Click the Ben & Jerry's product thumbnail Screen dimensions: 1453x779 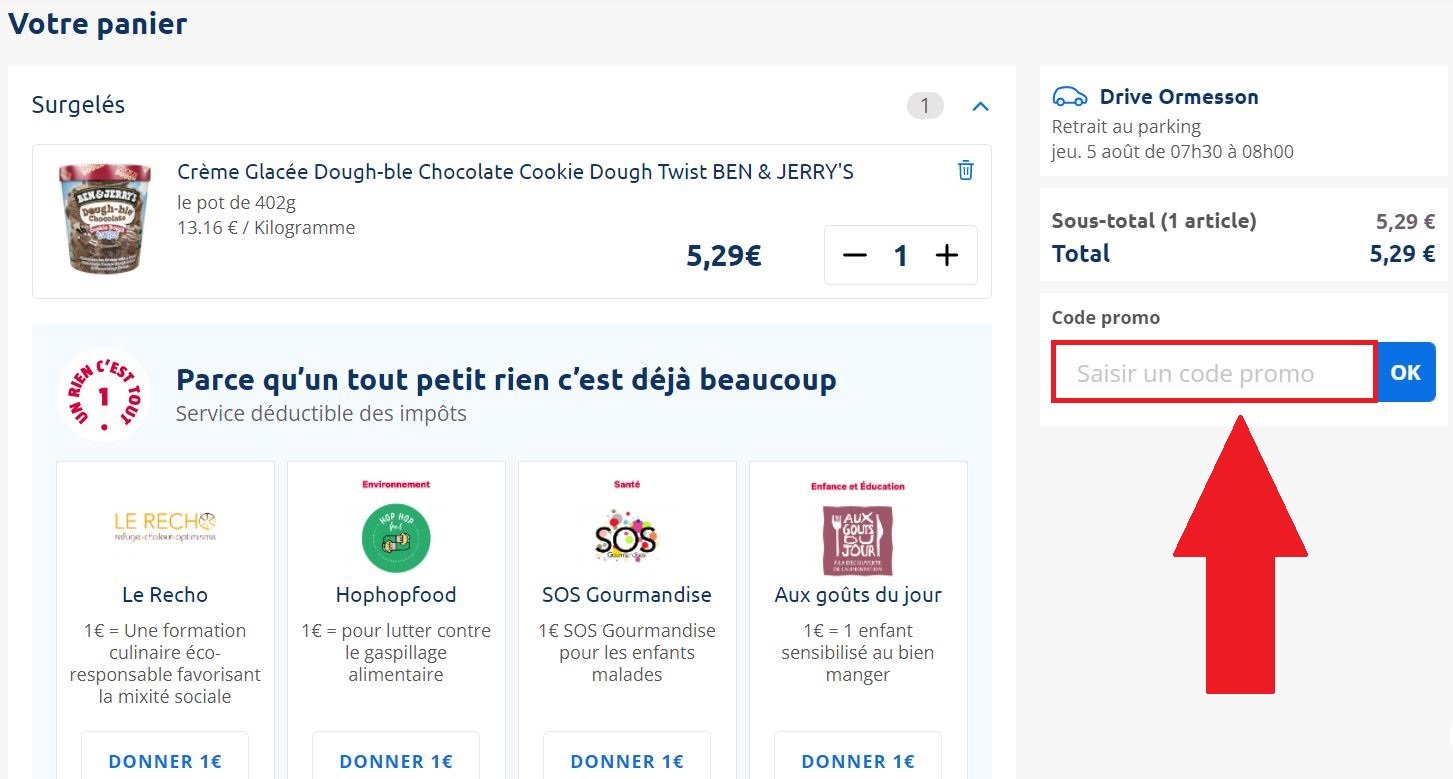(x=105, y=219)
